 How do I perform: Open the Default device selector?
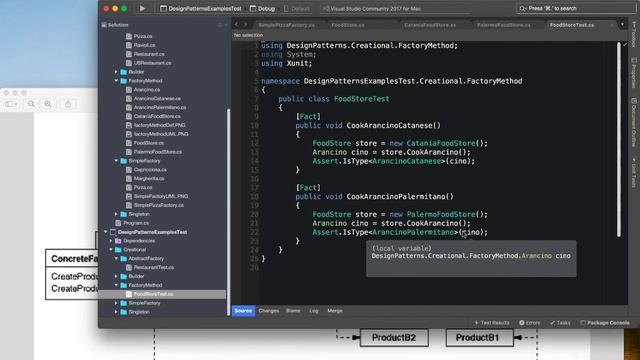(x=297, y=9)
